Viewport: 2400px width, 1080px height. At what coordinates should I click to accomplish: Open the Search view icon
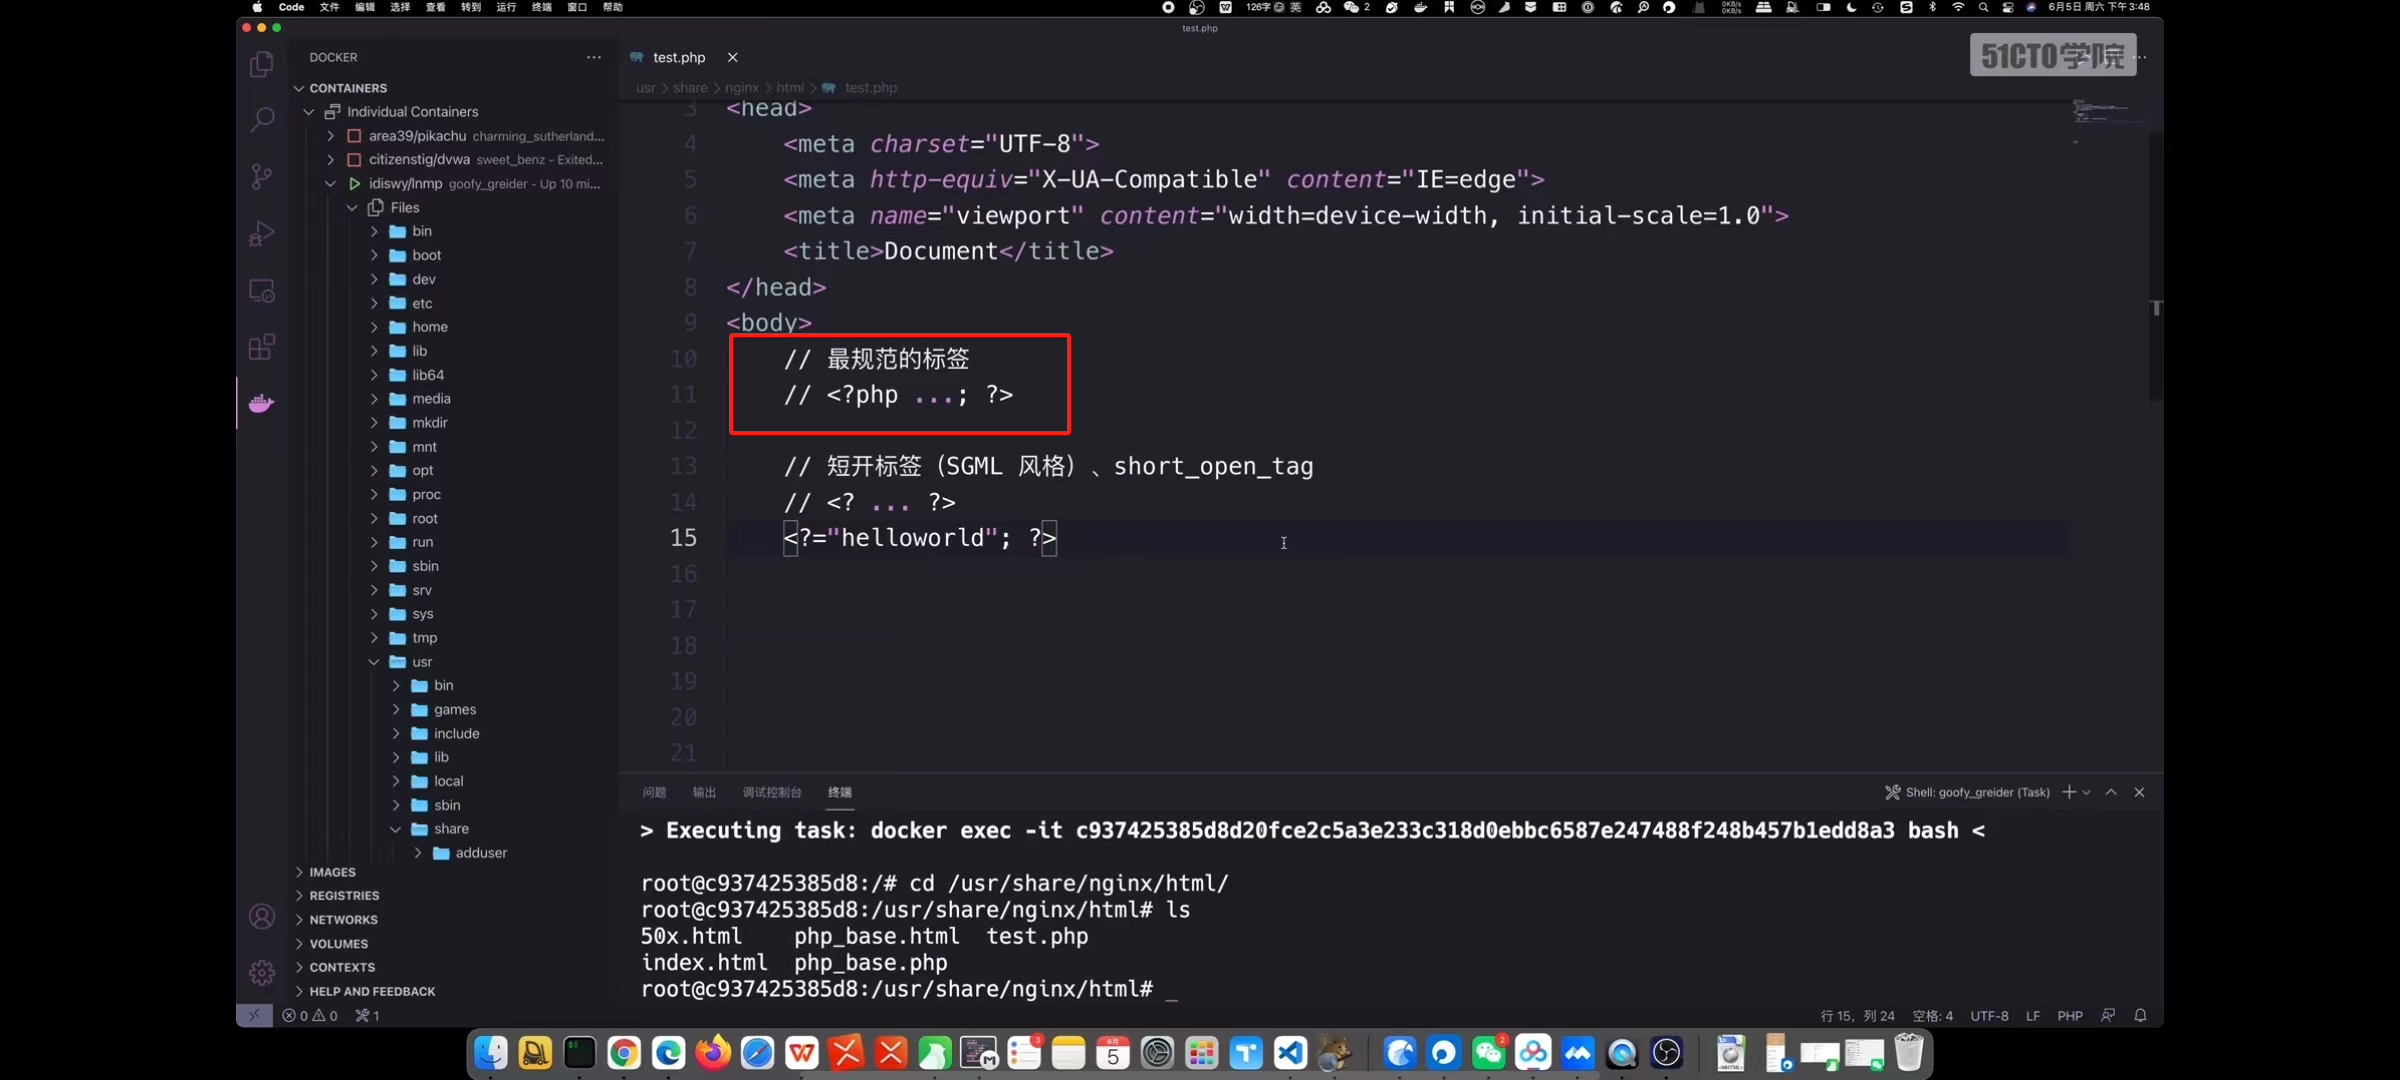pos(262,120)
